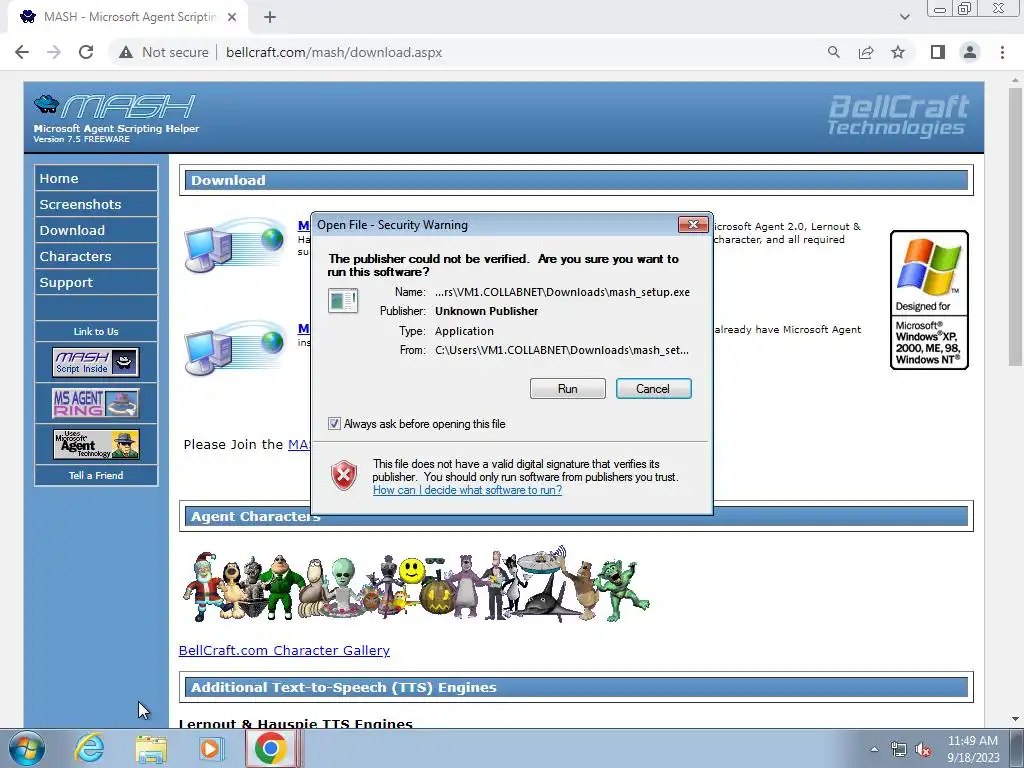The image size is (1024, 768).
Task: Open the Chrome profile avatar
Action: click(x=970, y=52)
